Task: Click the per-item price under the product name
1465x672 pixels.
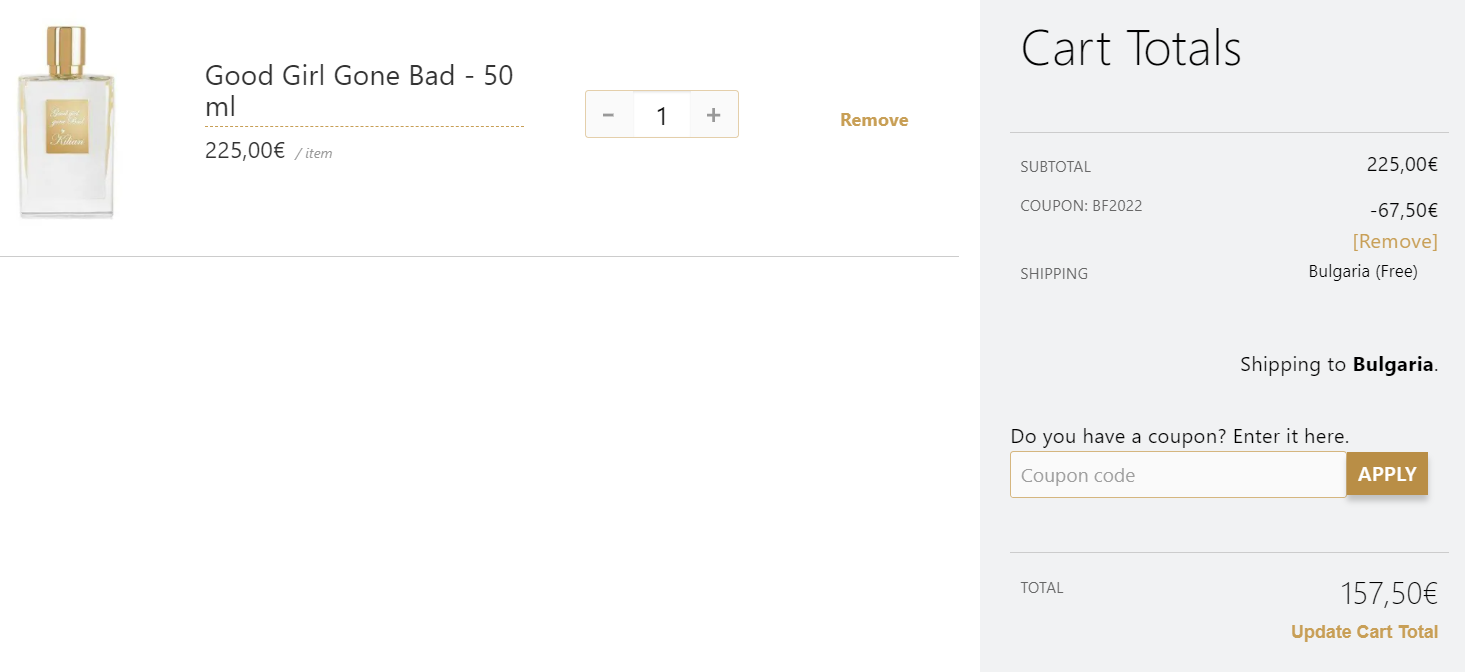Action: 245,151
